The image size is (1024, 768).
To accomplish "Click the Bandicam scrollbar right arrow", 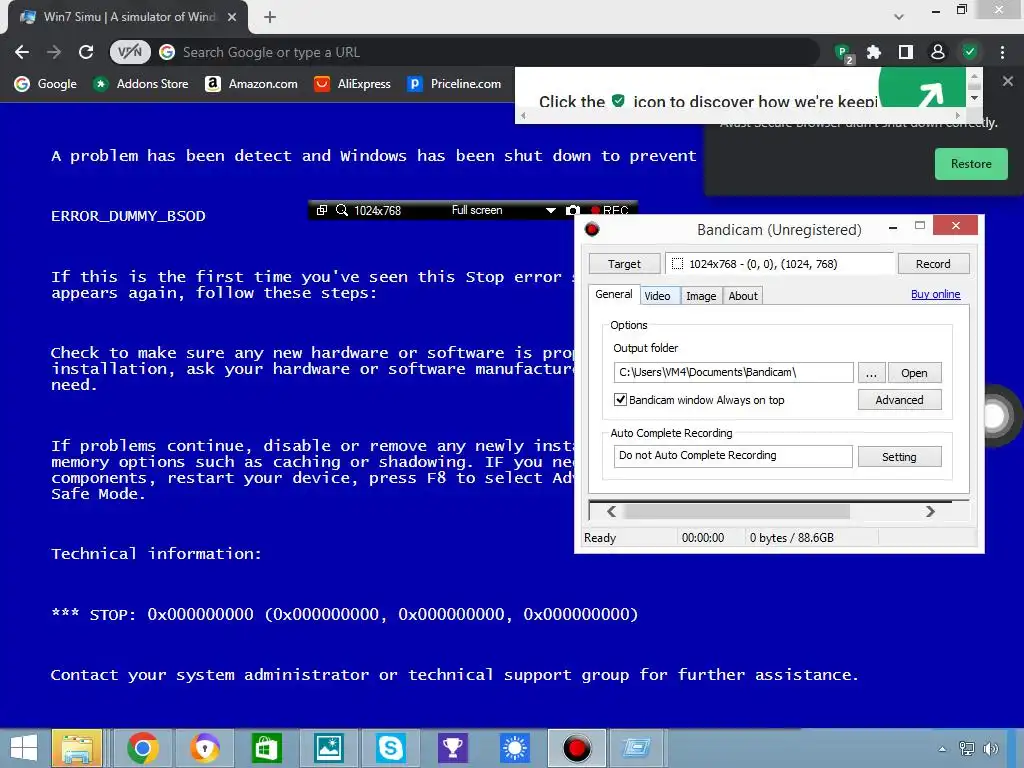I will [930, 511].
